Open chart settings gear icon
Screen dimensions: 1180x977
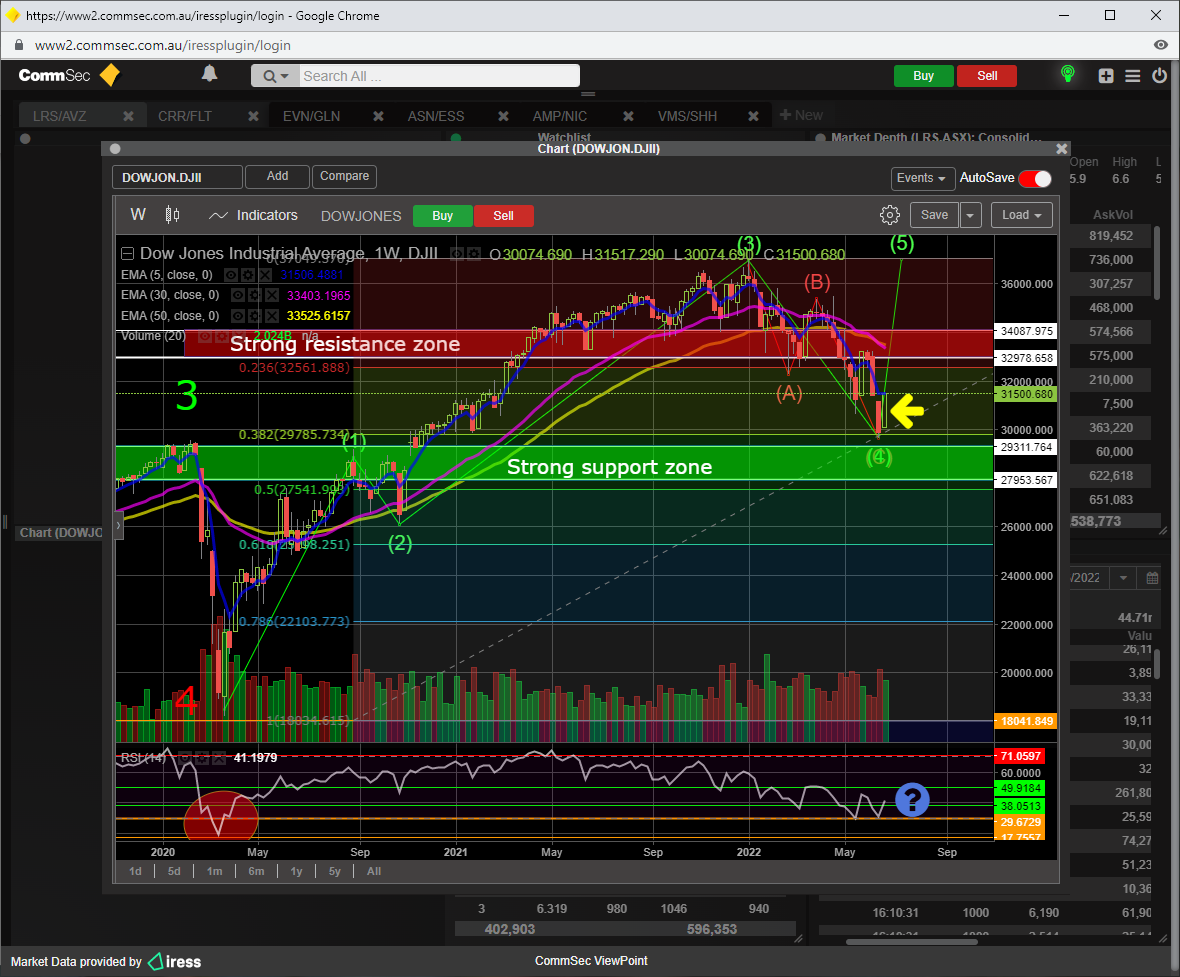tap(890, 215)
